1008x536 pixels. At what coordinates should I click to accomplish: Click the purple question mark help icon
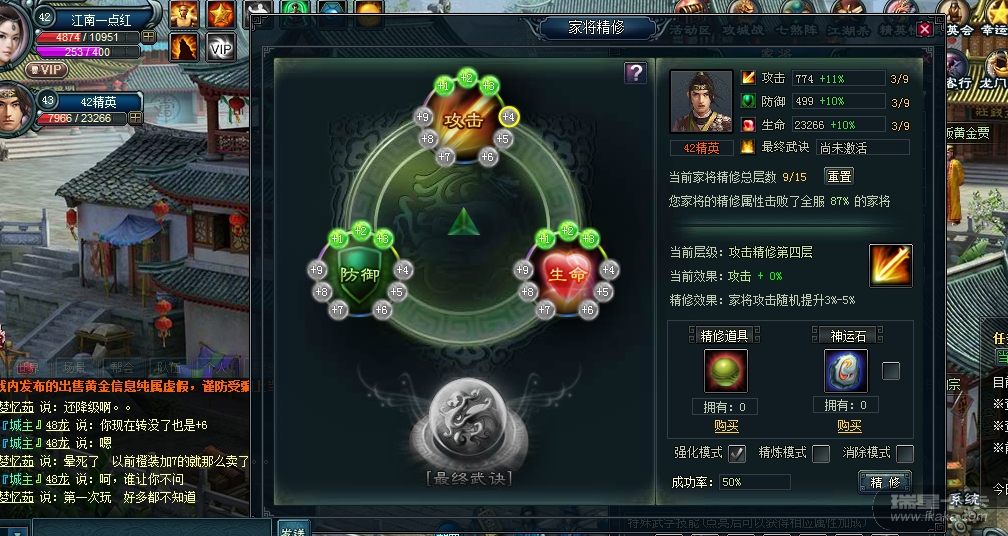pos(635,73)
